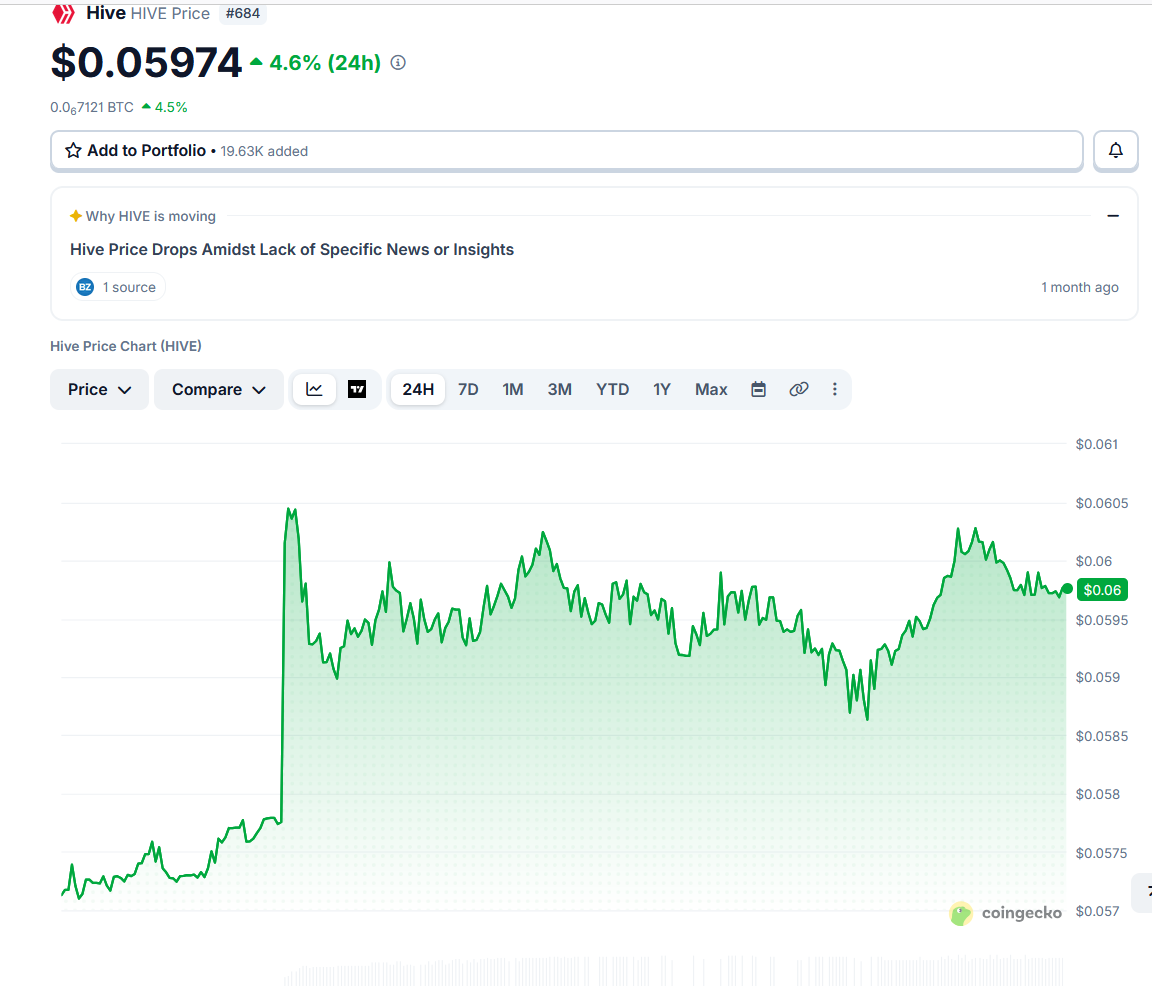Collapse the Why HIVE is moving panel
Screen dimensions: 1152x986
pyautogui.click(x=1113, y=216)
